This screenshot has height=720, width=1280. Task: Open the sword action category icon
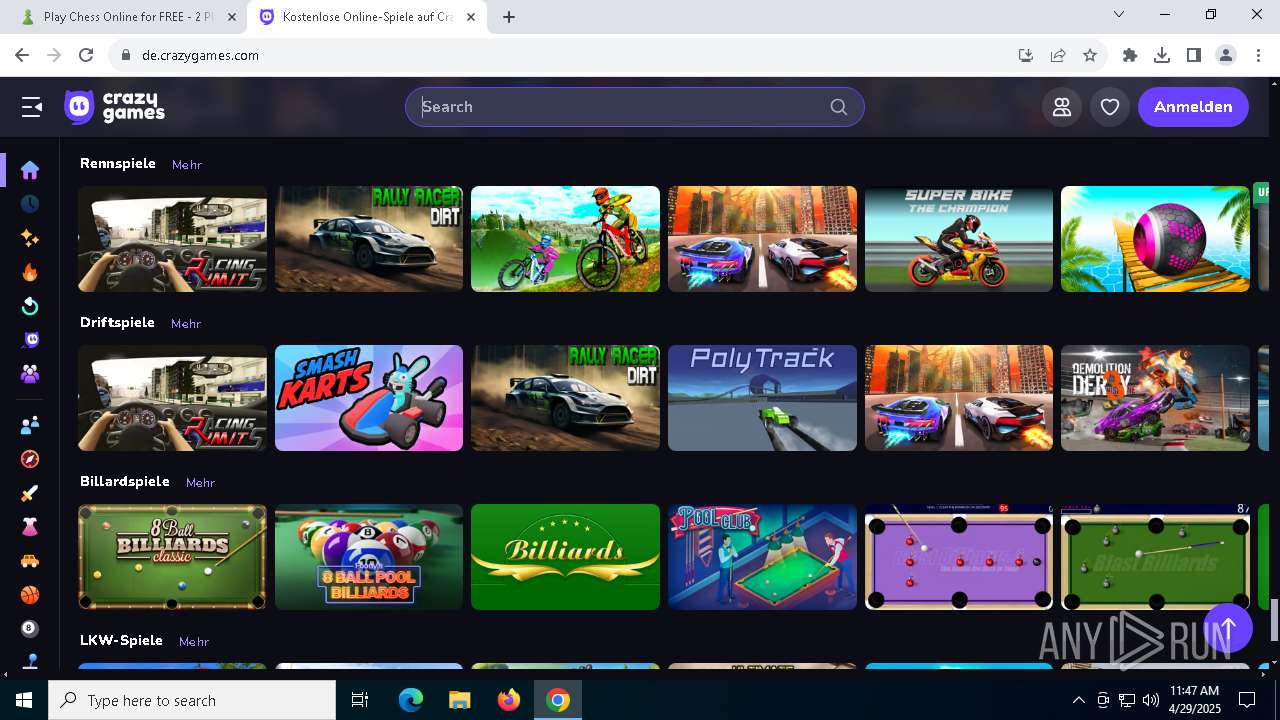[30, 493]
